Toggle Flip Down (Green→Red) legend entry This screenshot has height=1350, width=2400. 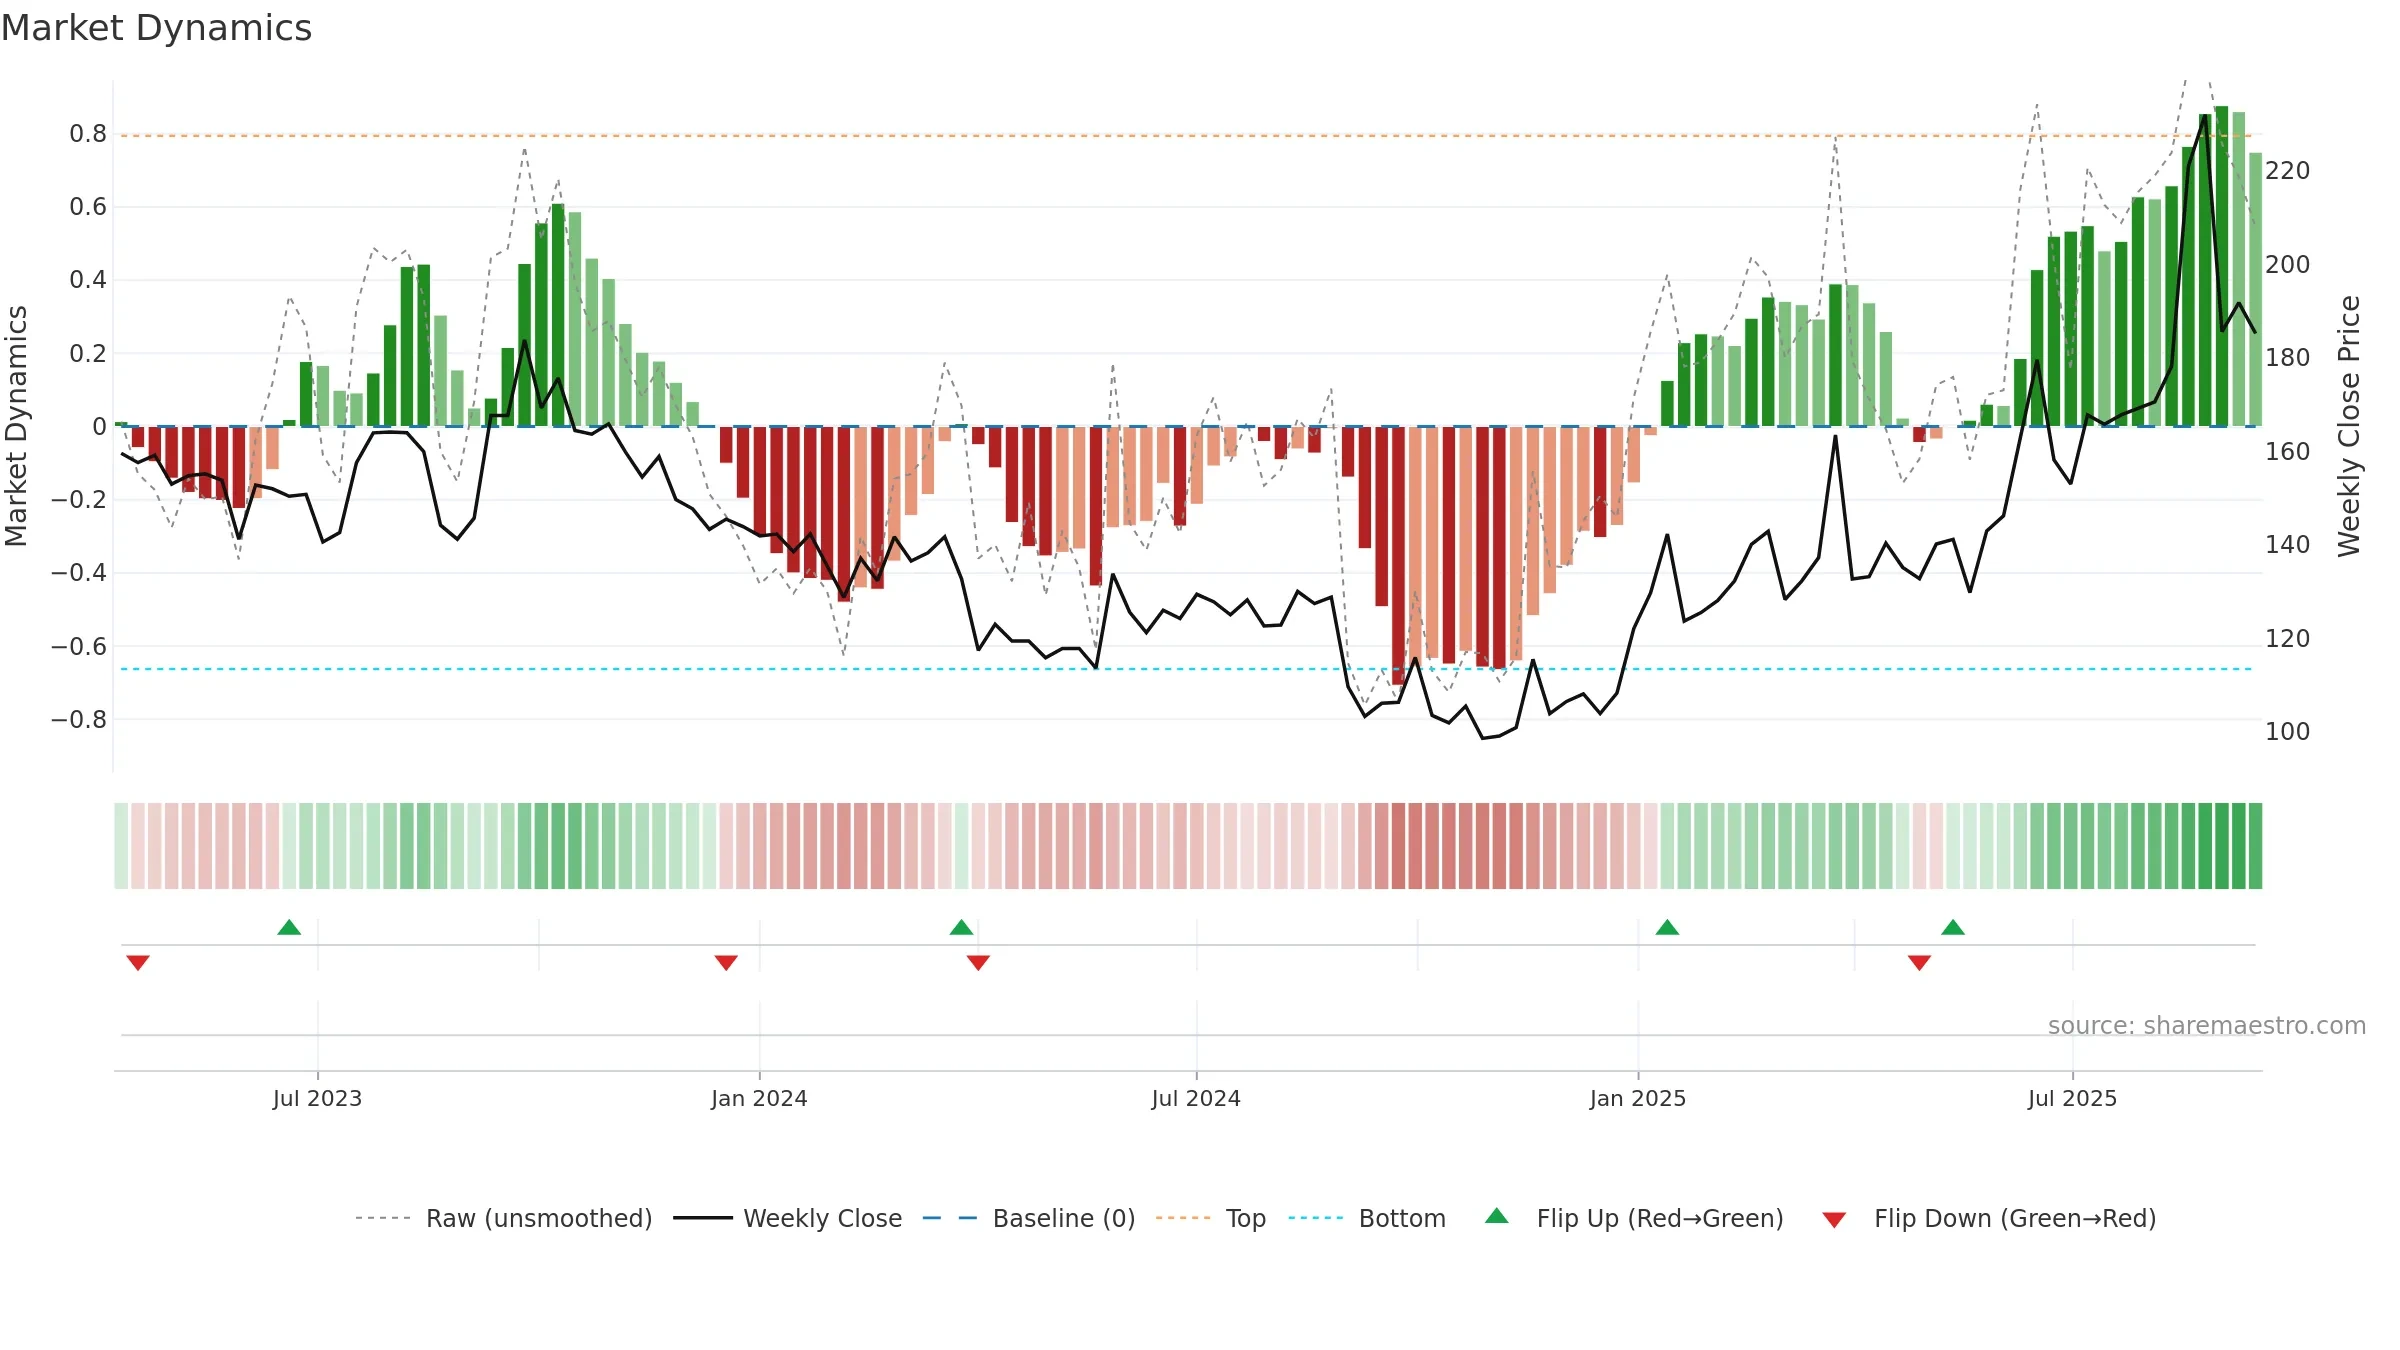1988,1218
